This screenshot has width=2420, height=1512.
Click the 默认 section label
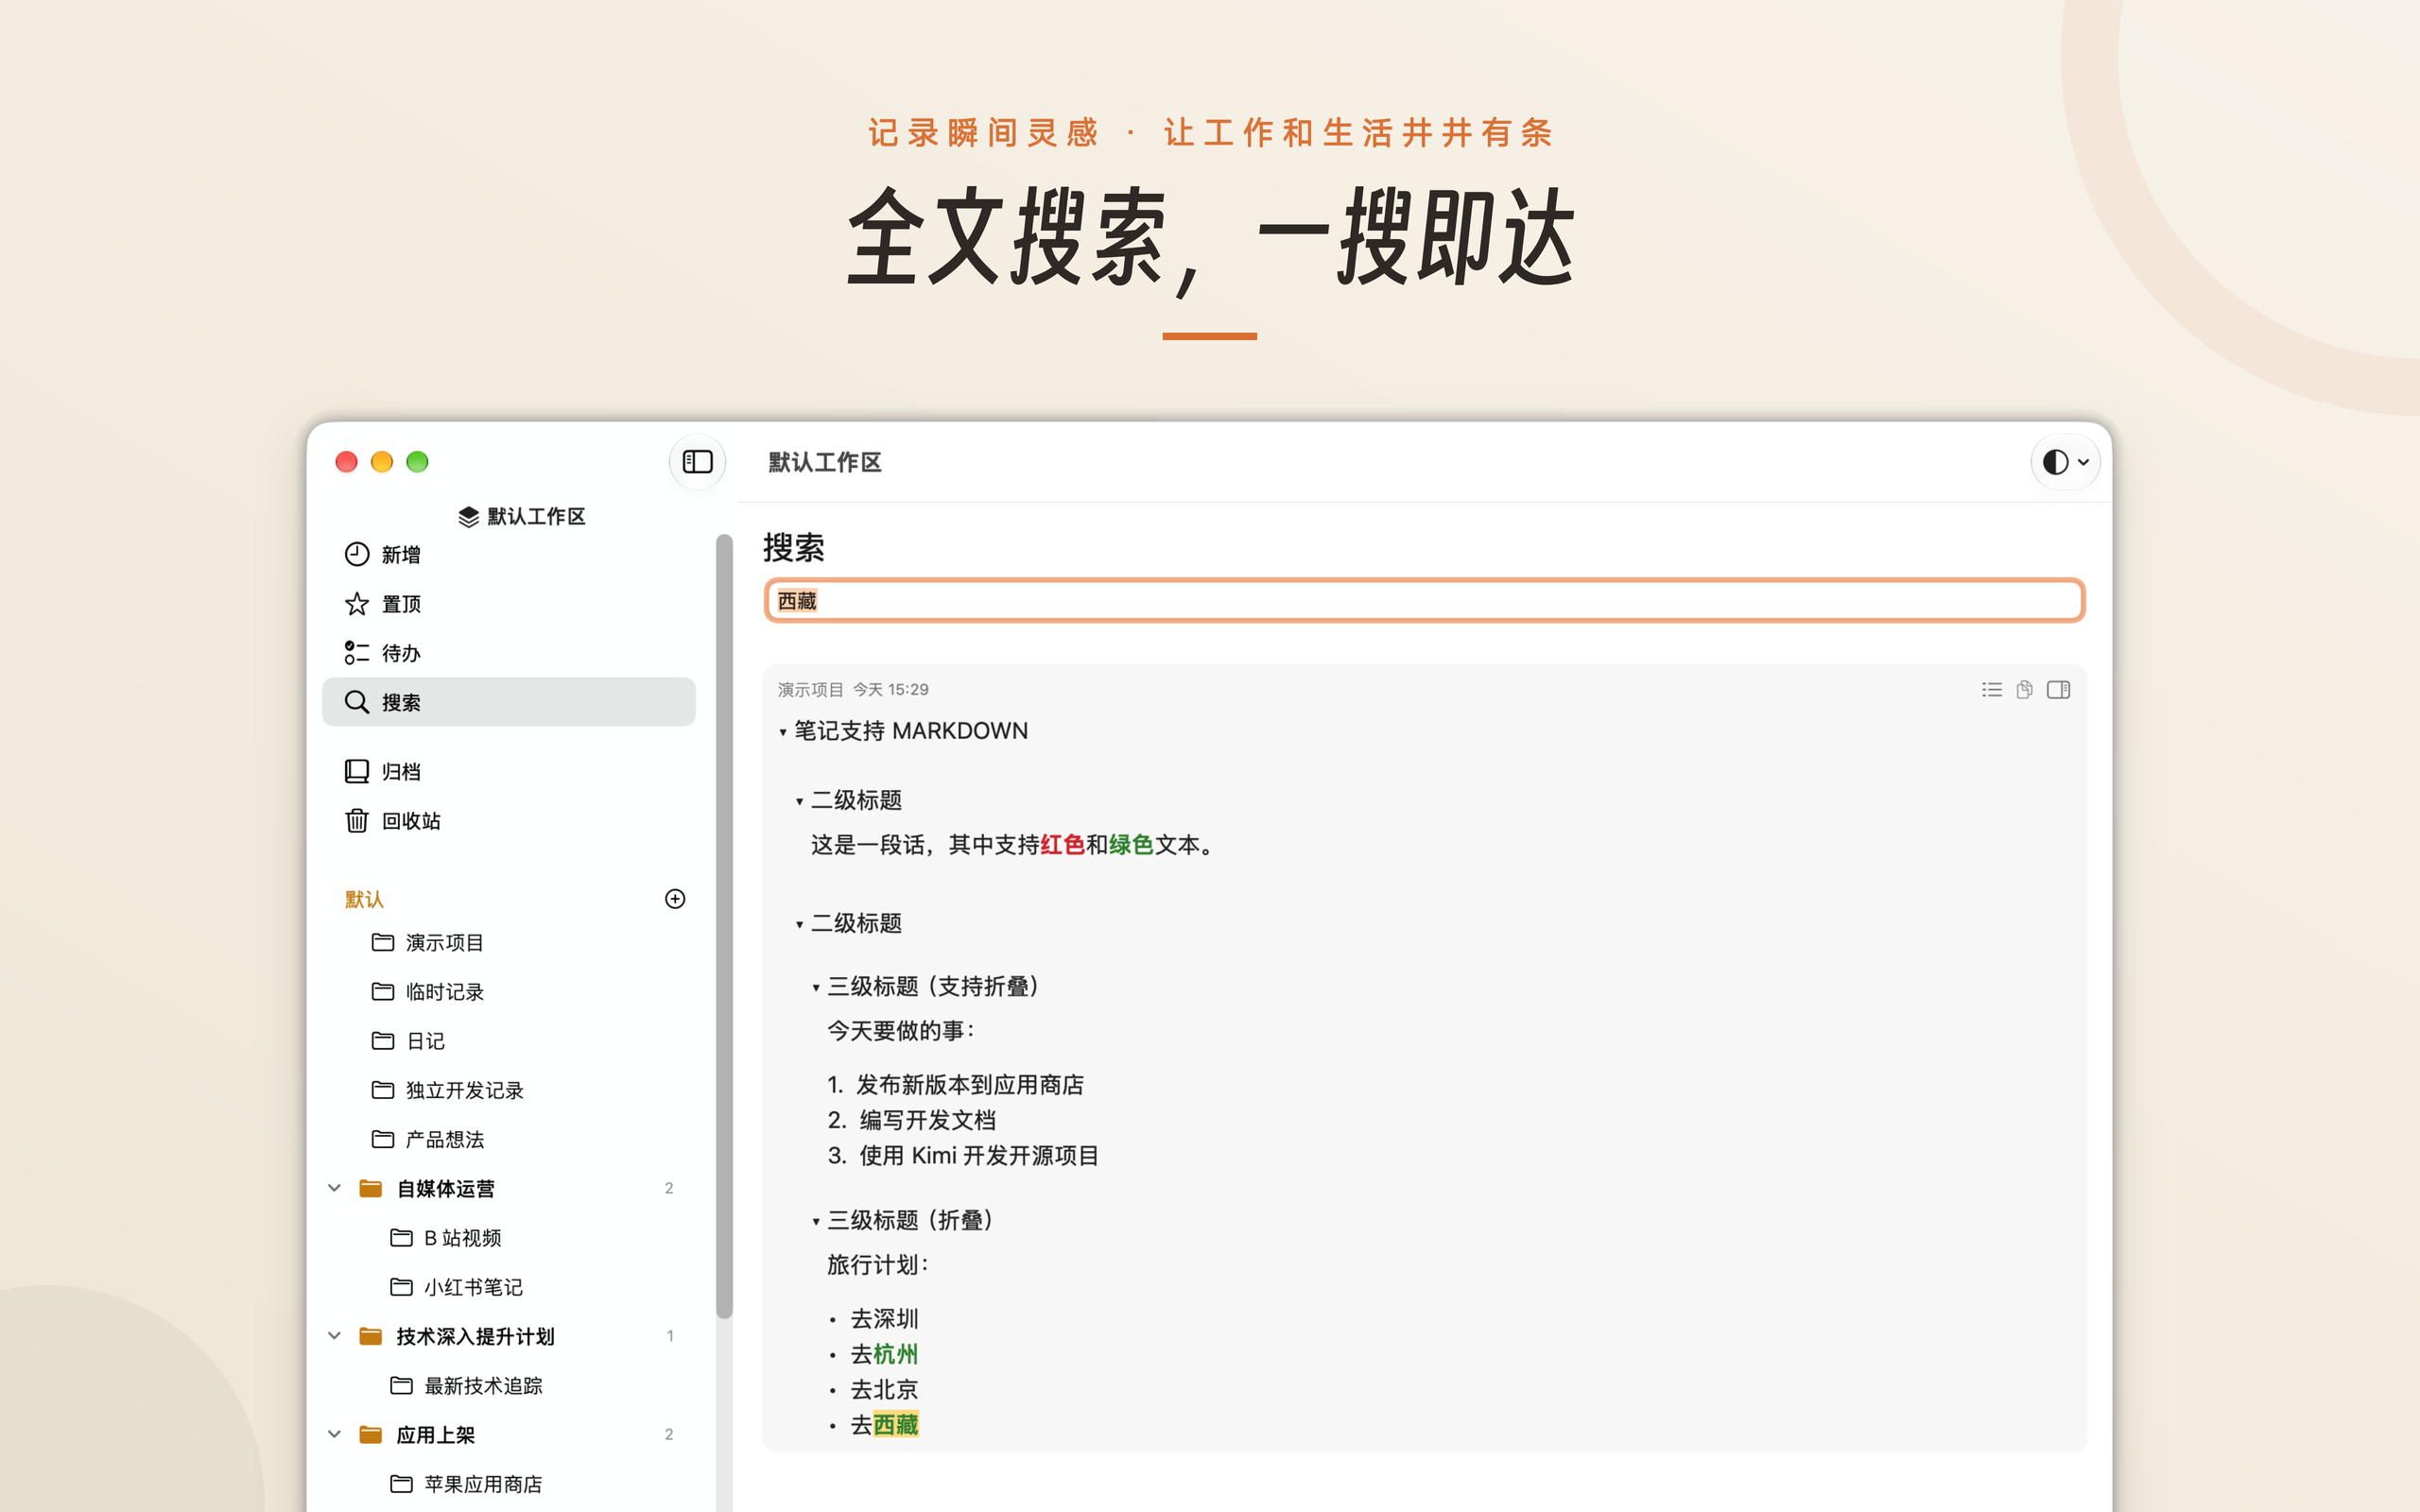tap(364, 899)
